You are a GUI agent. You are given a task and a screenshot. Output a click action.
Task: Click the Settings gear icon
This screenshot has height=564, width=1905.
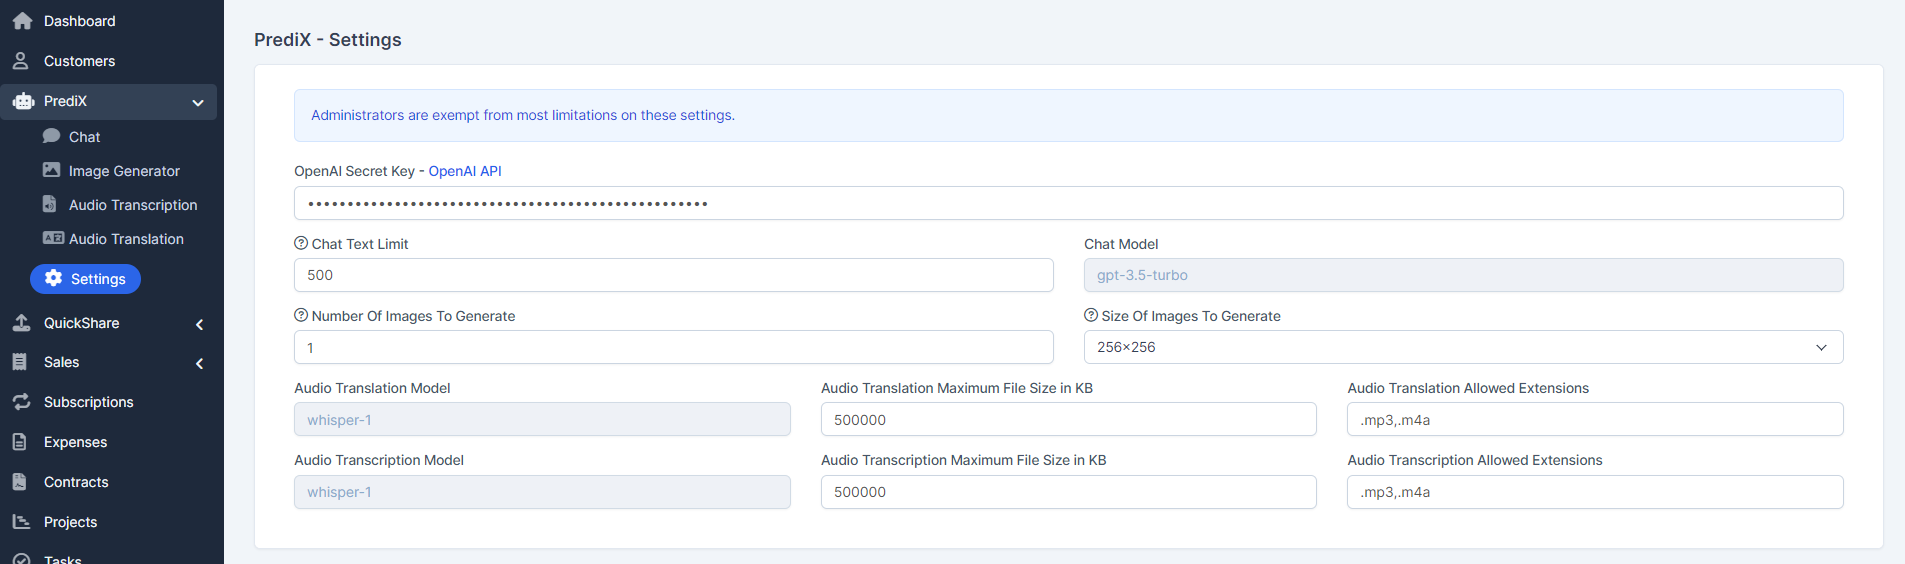54,278
